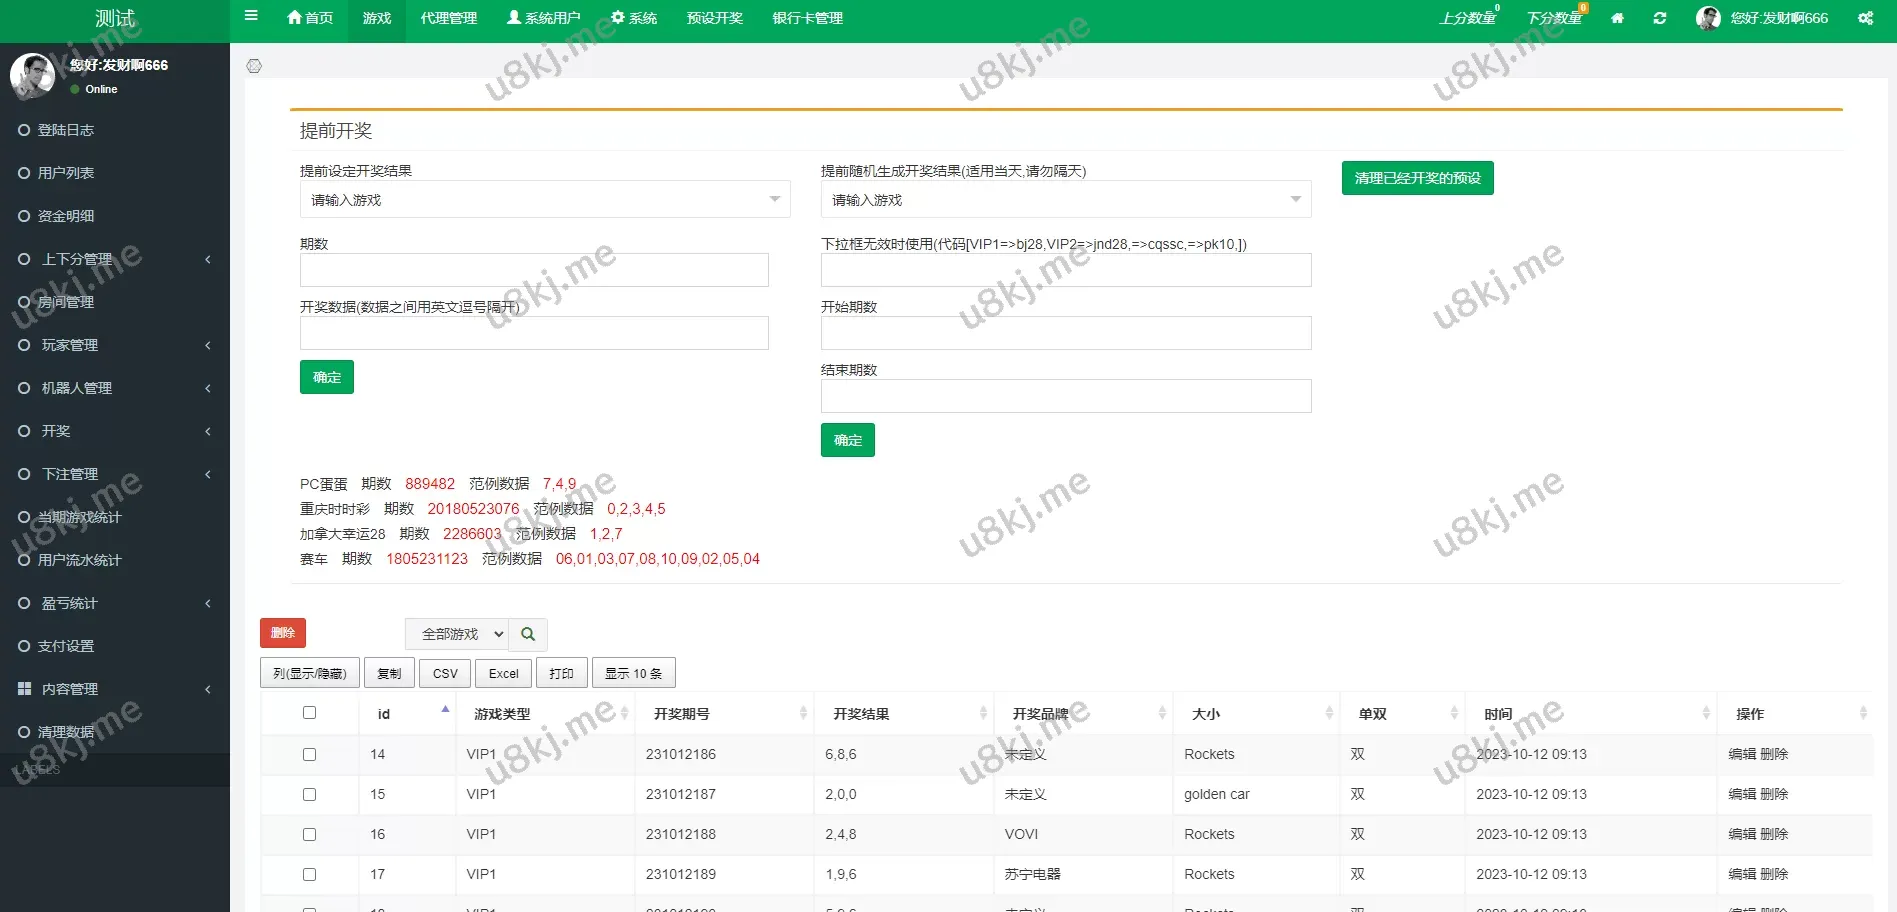Open the 银行卡管理 top menu item
This screenshot has height=912, width=1897.
pos(807,18)
